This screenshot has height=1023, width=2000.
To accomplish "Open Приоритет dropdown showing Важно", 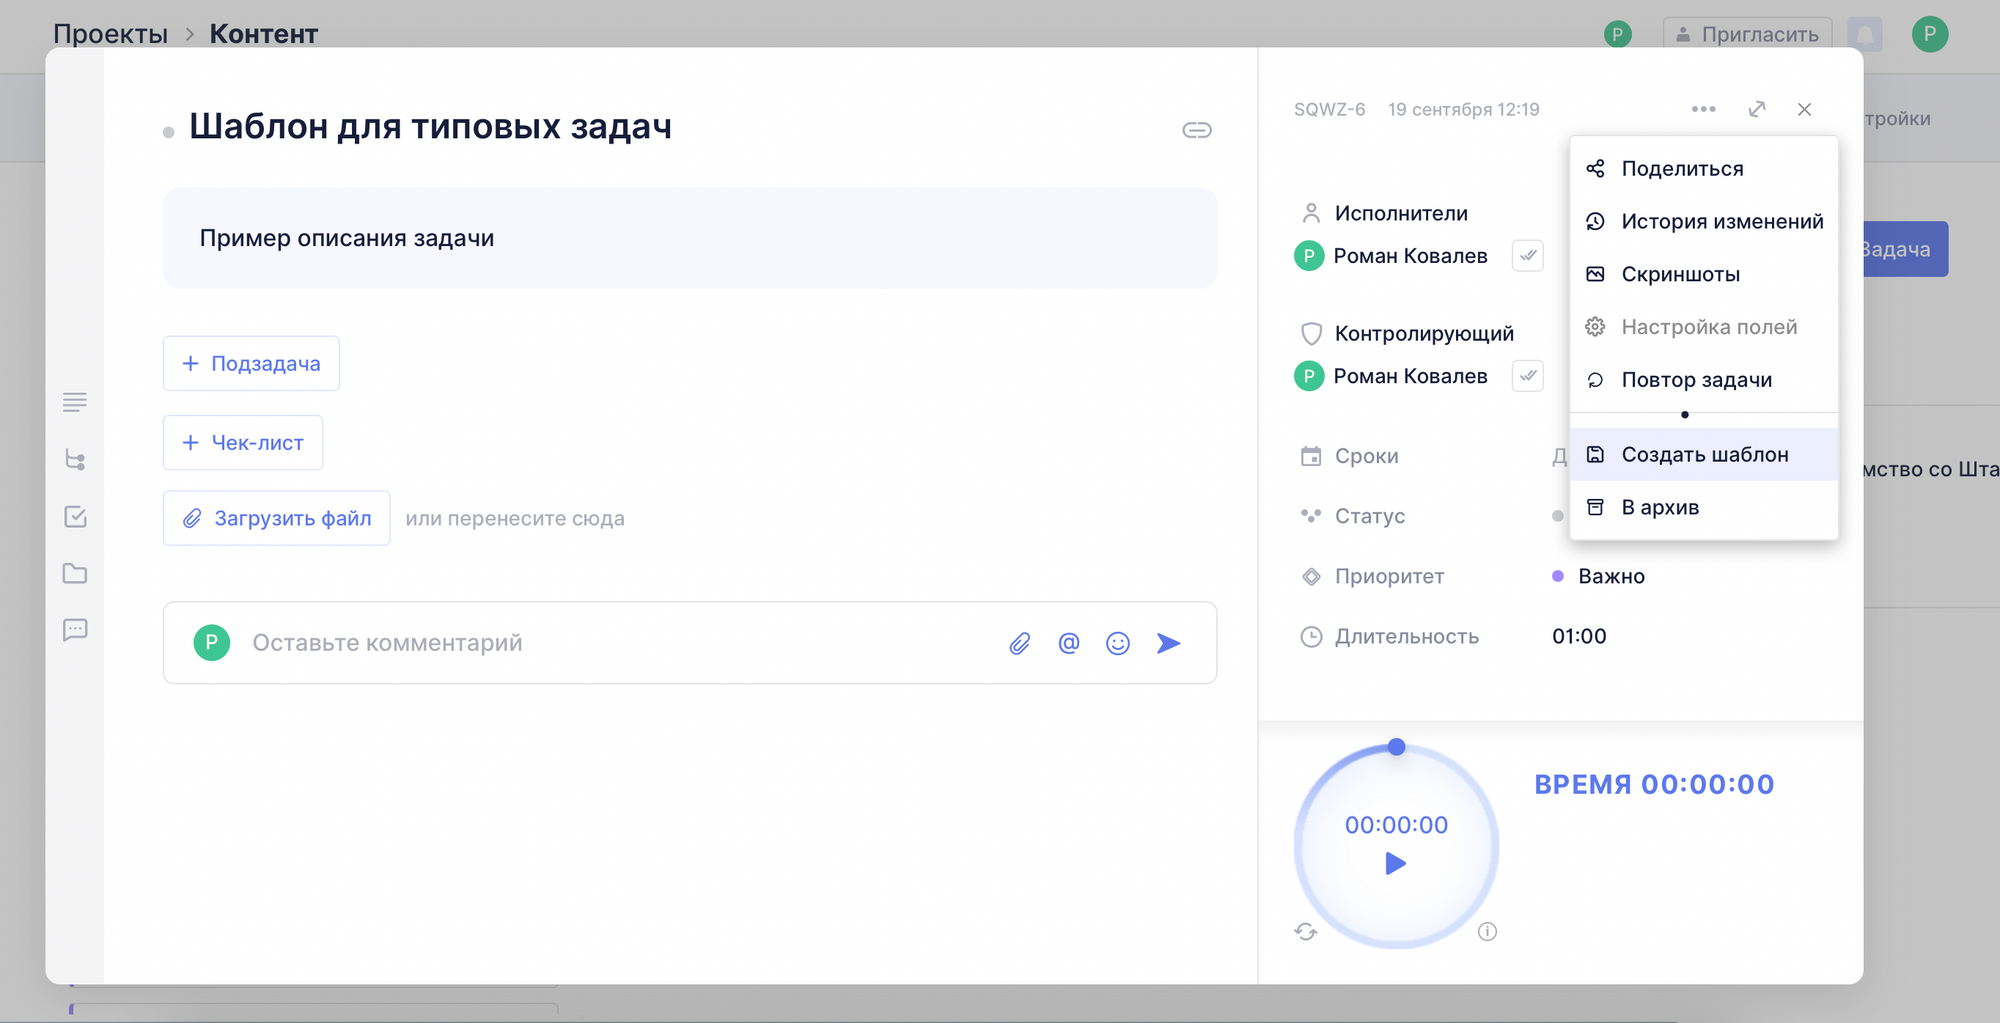I will tap(1598, 576).
